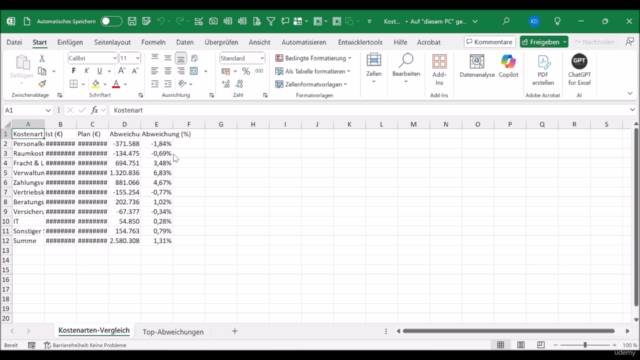Launch ChatGPT for Excel
640x360 pixels.
pos(579,70)
